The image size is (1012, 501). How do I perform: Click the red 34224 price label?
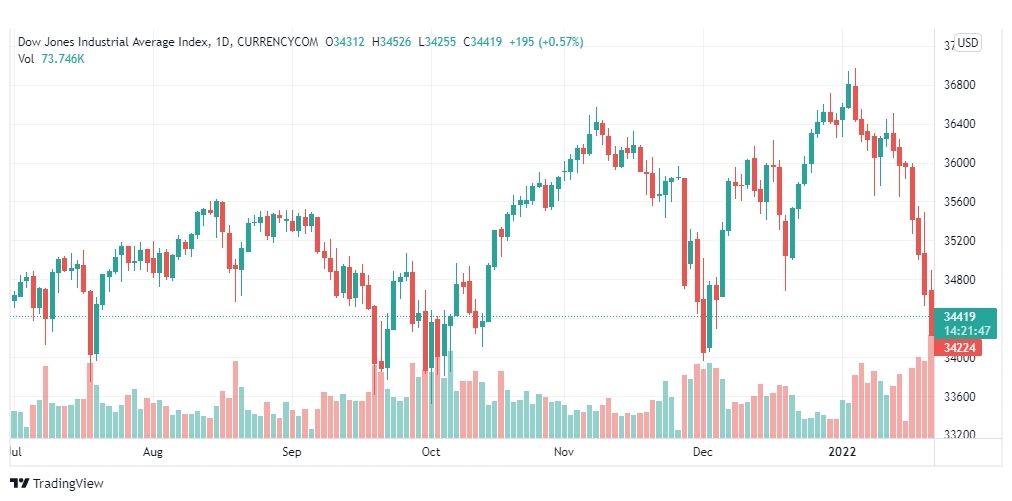(x=958, y=348)
